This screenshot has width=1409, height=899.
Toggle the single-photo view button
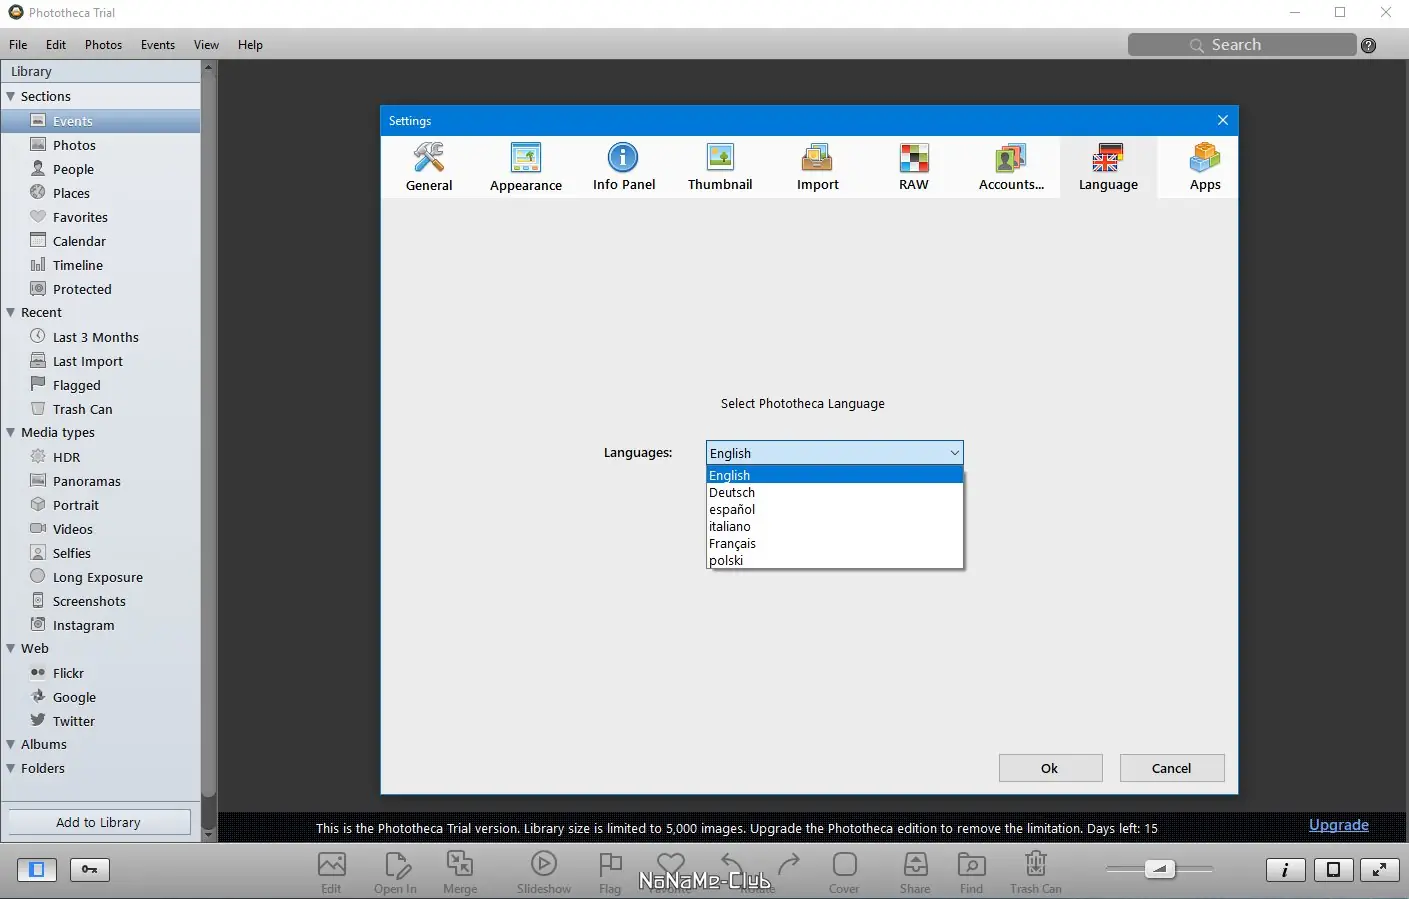click(x=1333, y=870)
